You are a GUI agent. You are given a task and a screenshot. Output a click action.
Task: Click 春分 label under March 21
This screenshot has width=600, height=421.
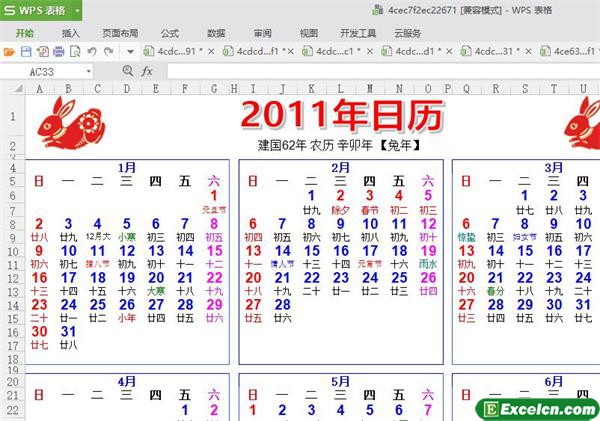coord(496,291)
